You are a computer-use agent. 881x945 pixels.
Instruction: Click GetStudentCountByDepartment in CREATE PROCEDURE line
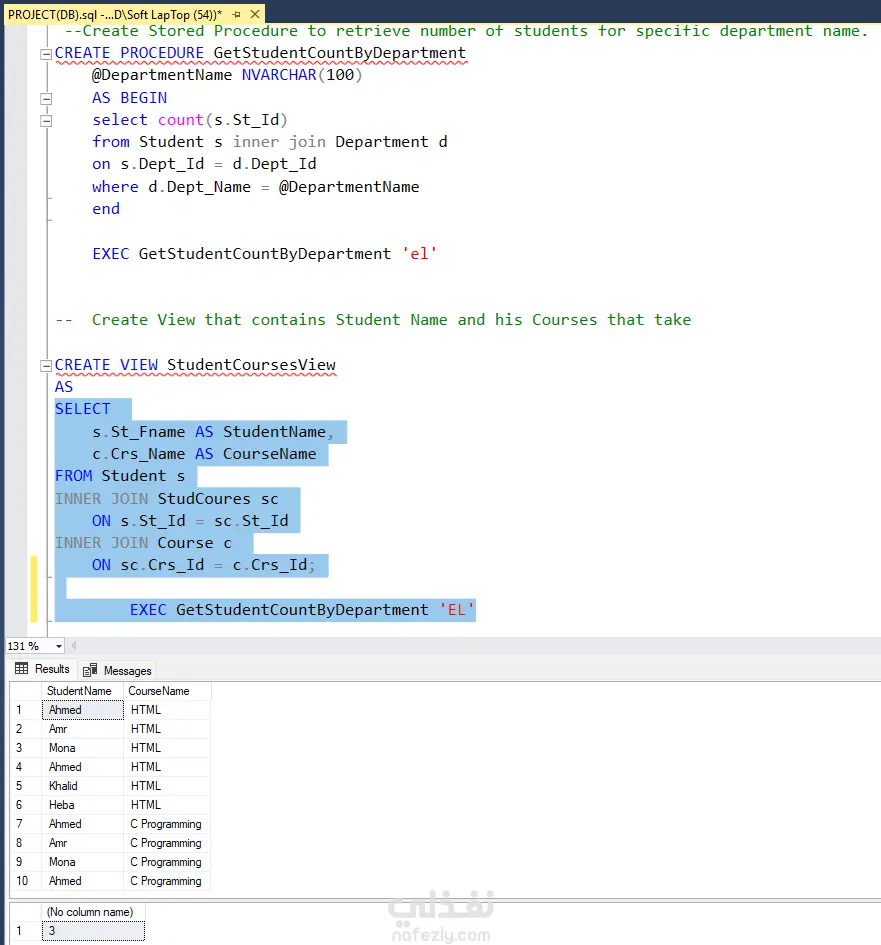pos(340,53)
